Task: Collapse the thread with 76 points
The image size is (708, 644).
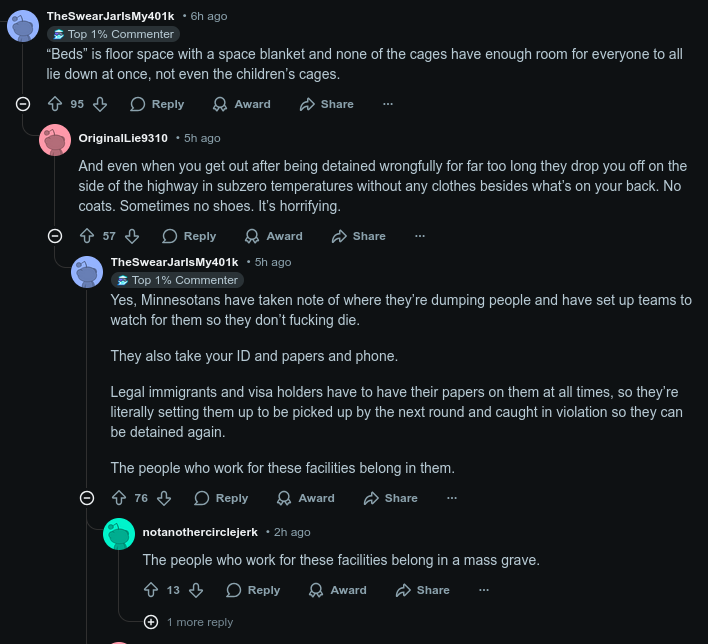Action: click(x=87, y=498)
